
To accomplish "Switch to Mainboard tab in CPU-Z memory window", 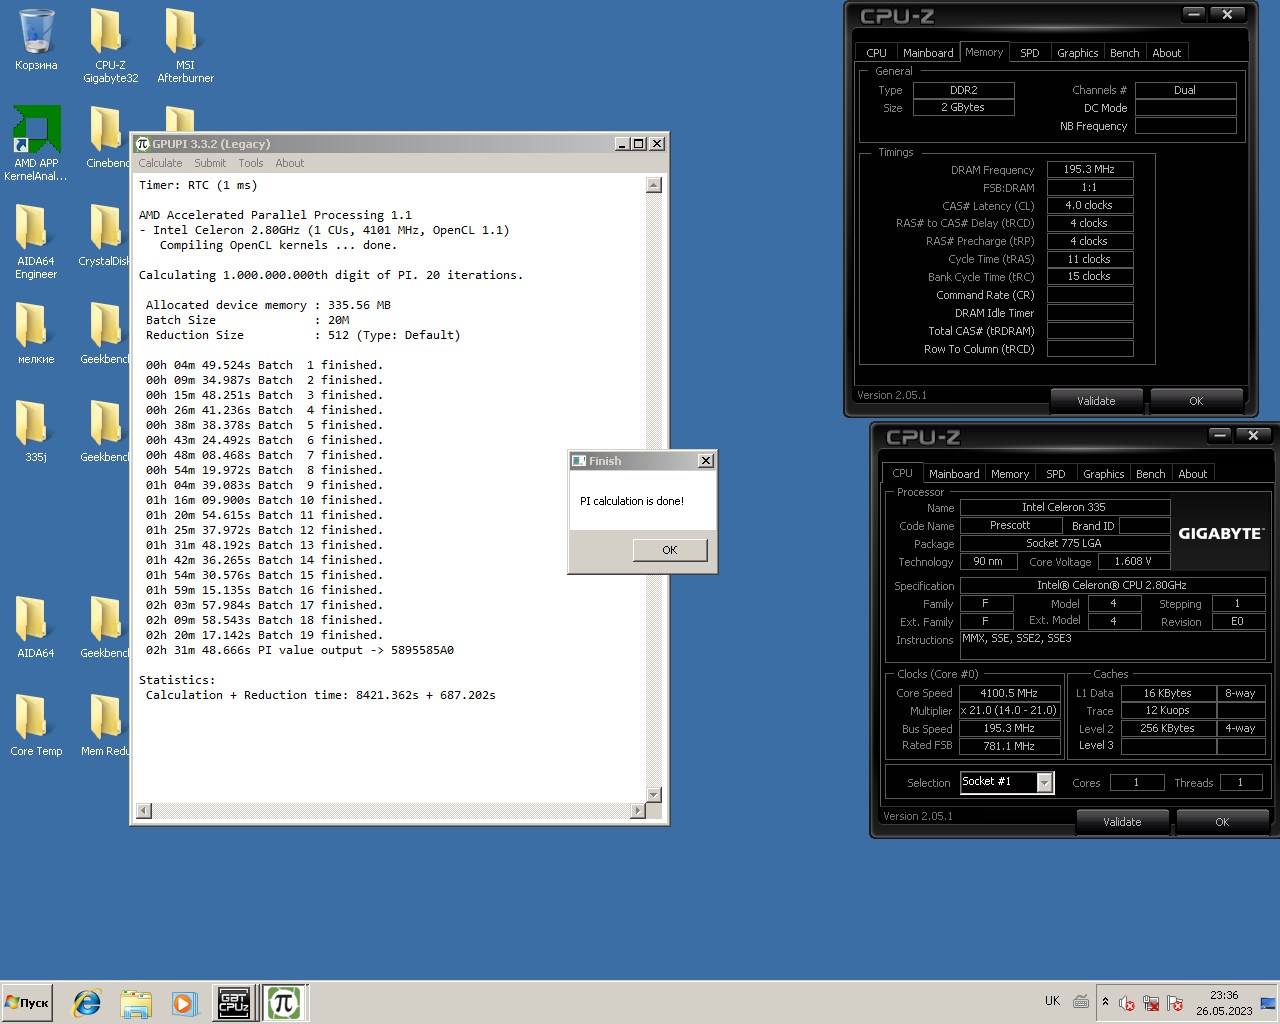I will click(x=928, y=53).
